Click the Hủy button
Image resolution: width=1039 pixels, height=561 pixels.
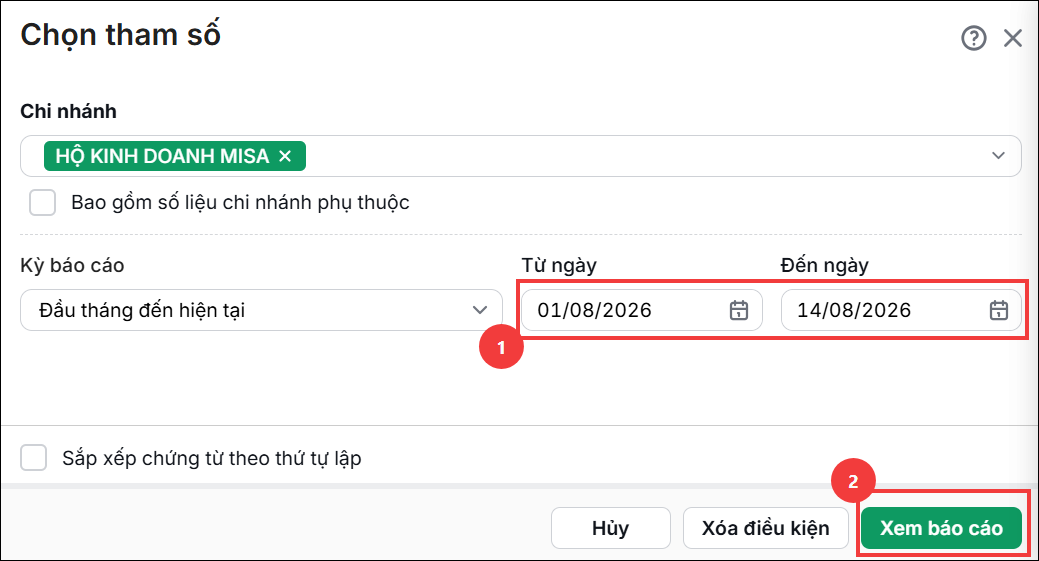click(x=610, y=528)
